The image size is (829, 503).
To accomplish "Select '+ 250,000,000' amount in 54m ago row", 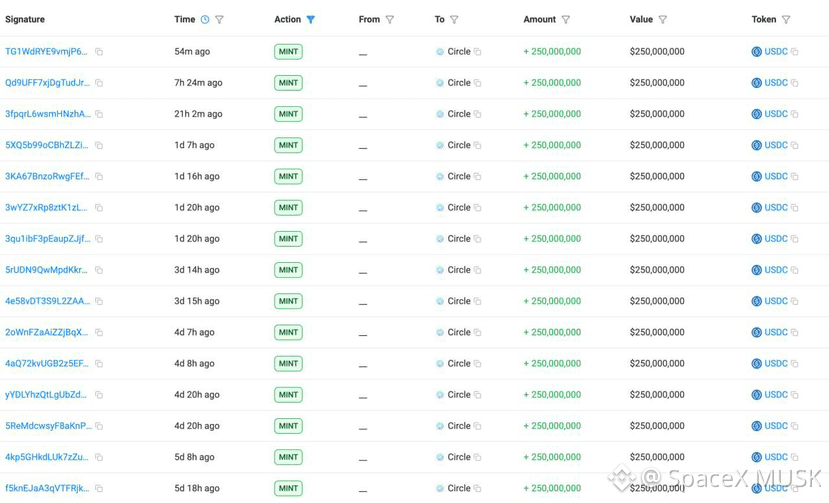I will point(552,51).
